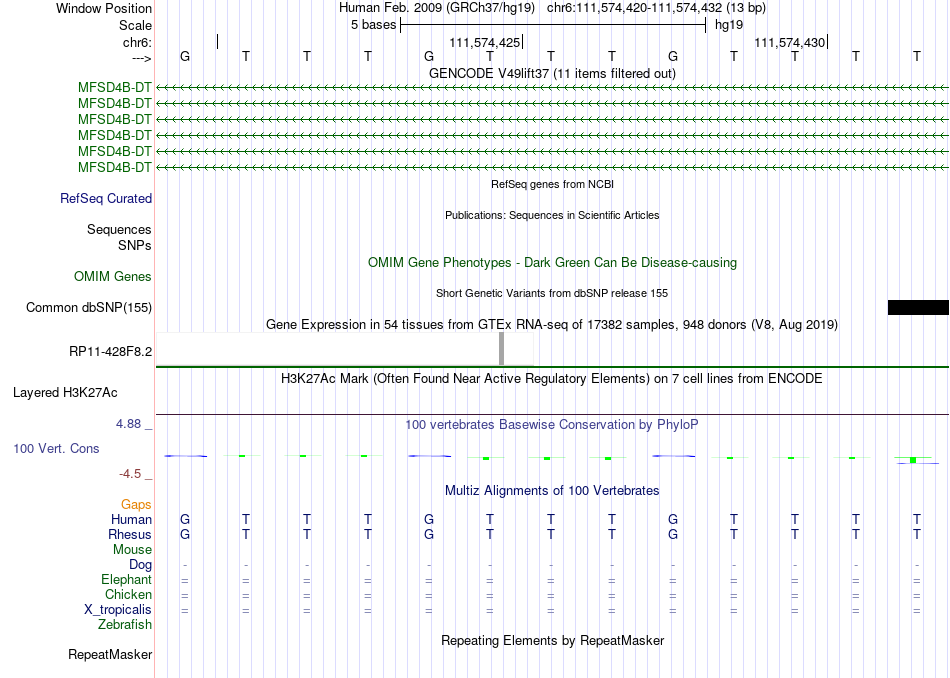Click the Common dbSNP(155) track label
Image resolution: width=950 pixels, height=678 pixels.
click(89, 308)
